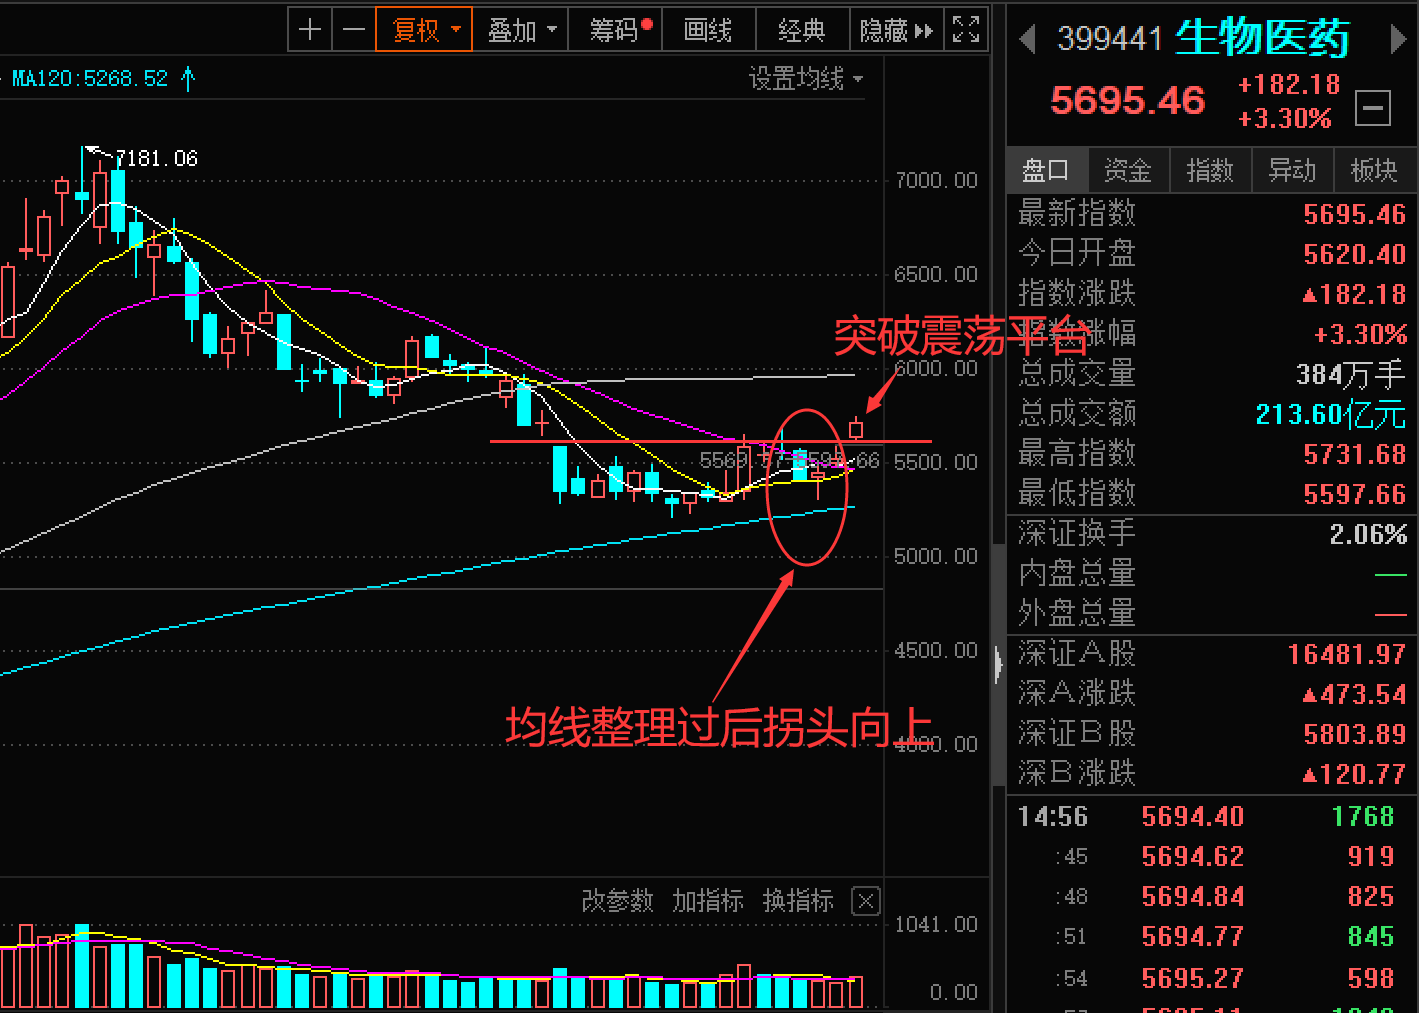Select the 画线 drawing tool
Viewport: 1419px width, 1013px height.
click(x=708, y=30)
